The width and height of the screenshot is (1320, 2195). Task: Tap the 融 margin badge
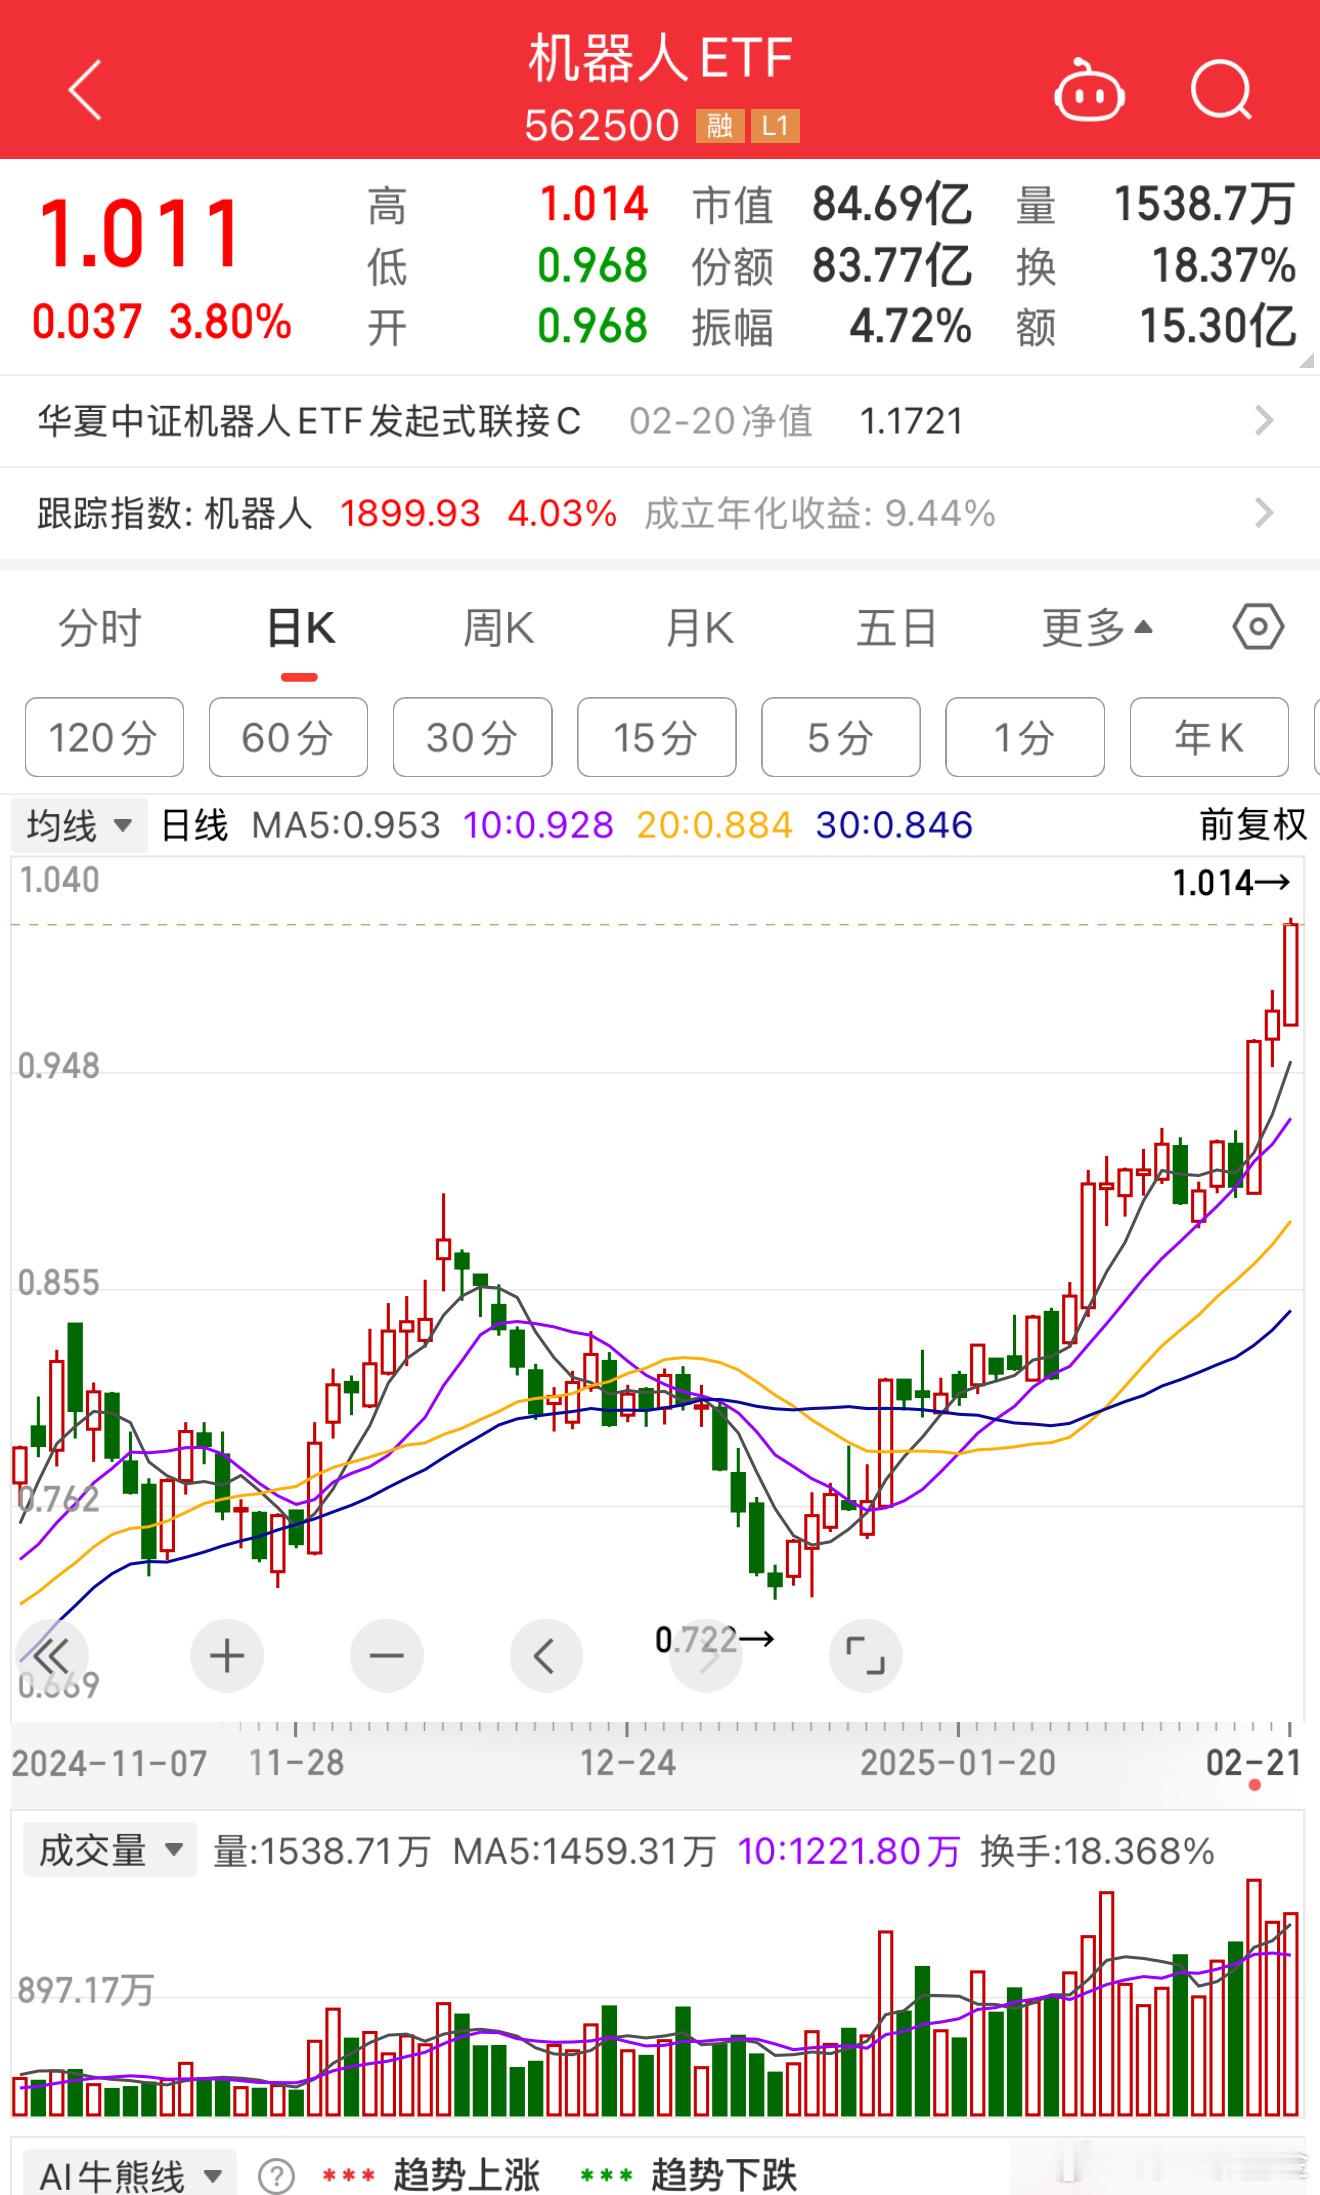719,126
